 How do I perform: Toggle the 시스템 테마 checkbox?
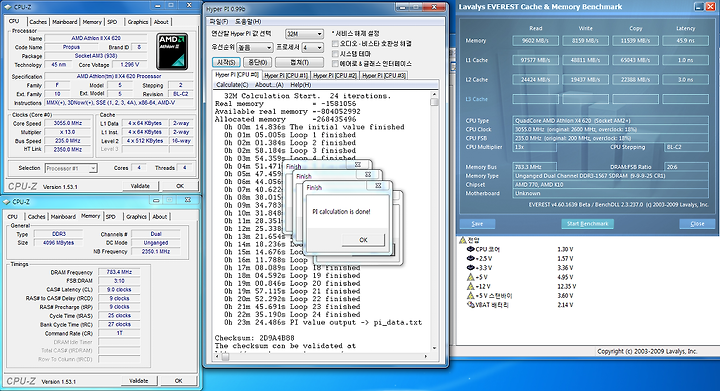(335, 54)
